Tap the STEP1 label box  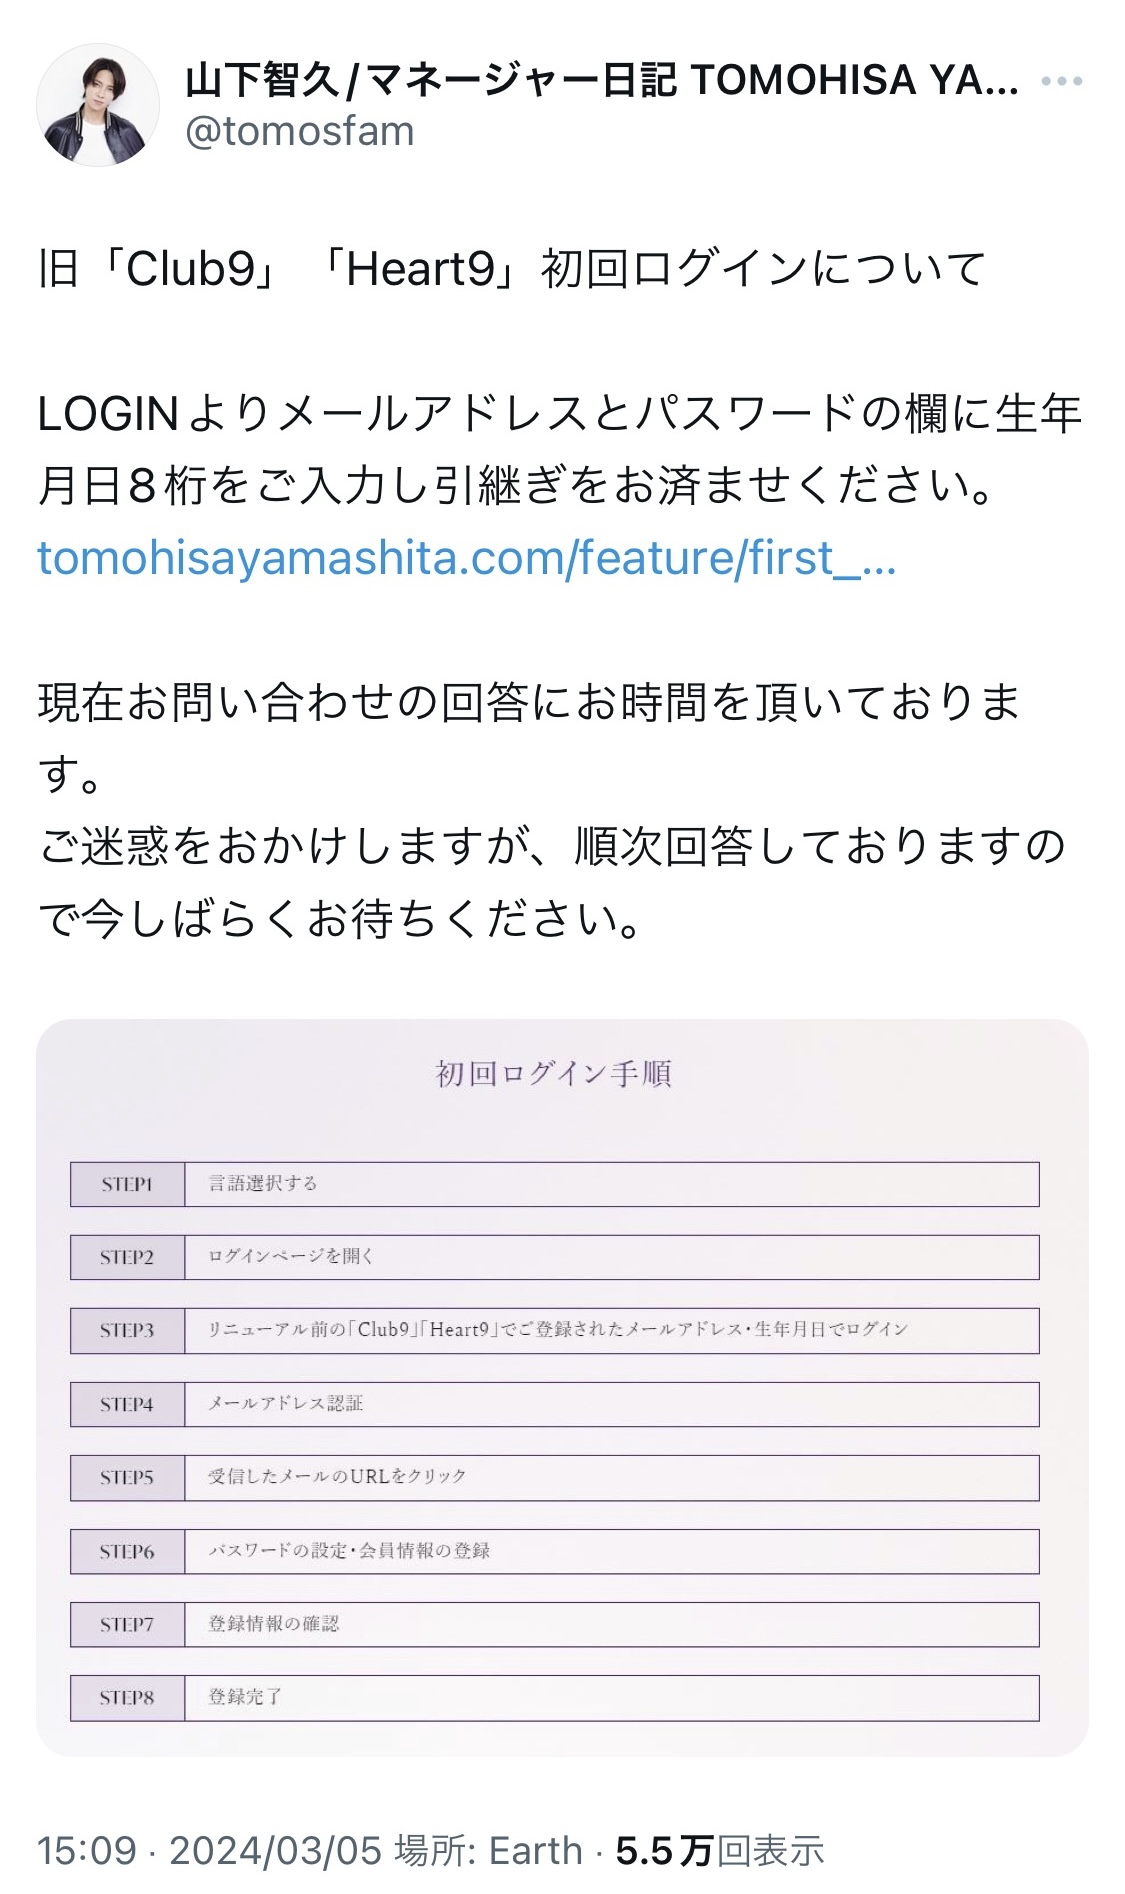click(x=127, y=1184)
